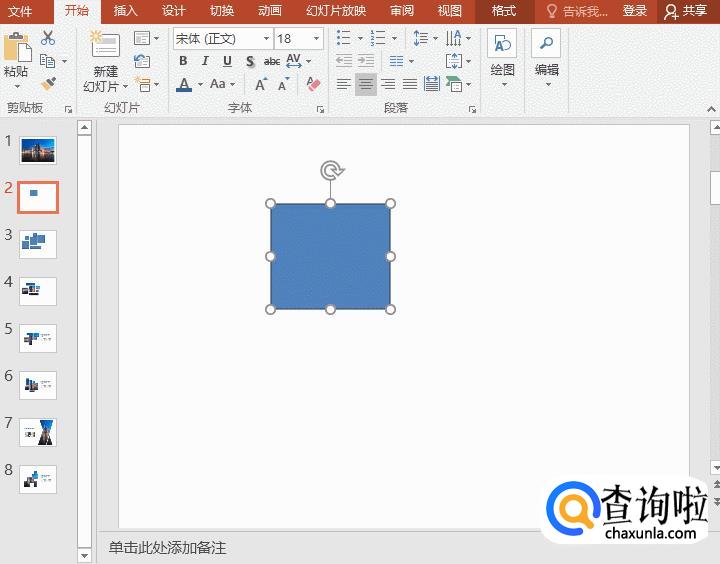This screenshot has height=564, width=720.
Task: Expand the Paste options arrow
Action: pyautogui.click(x=17, y=87)
